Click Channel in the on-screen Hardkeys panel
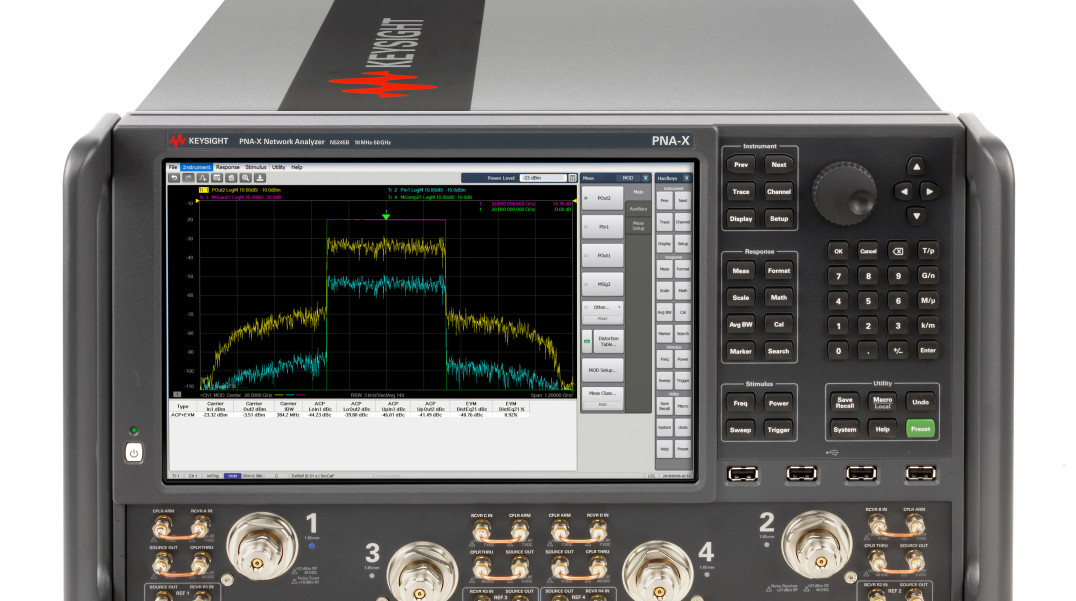Viewport: 1076px width, 601px height. tap(683, 222)
